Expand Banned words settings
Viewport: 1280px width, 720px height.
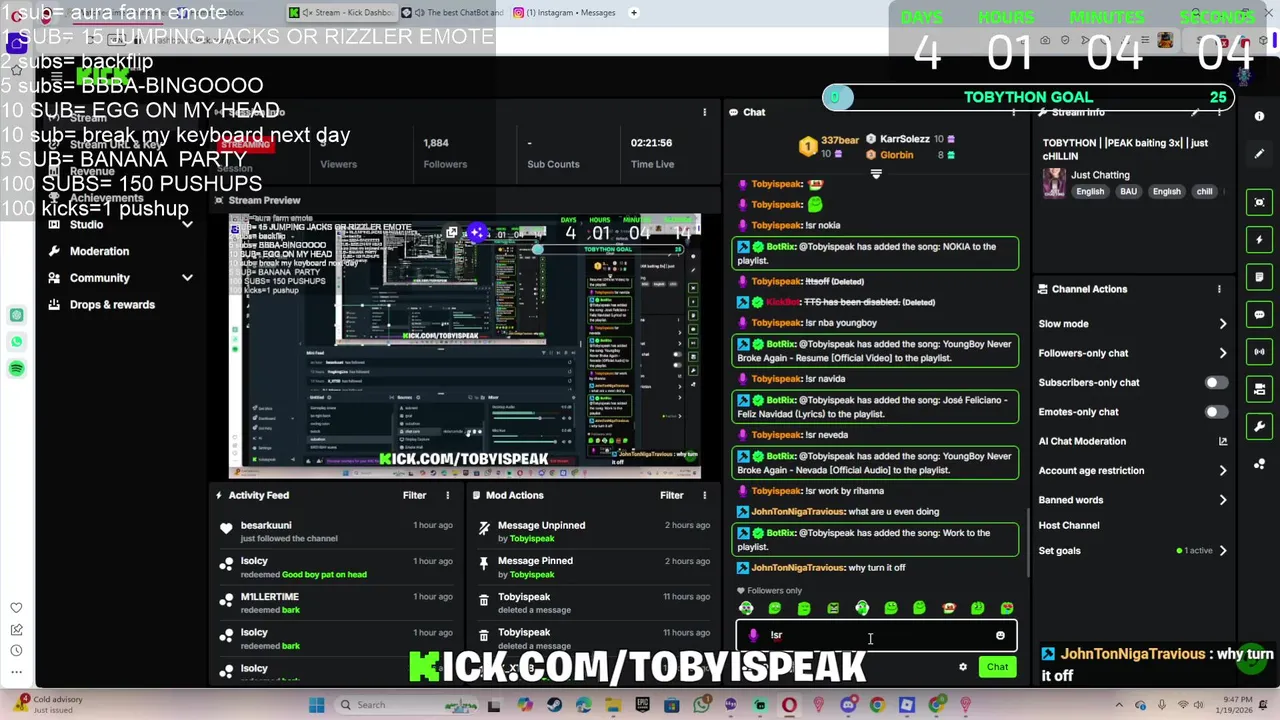(1222, 500)
